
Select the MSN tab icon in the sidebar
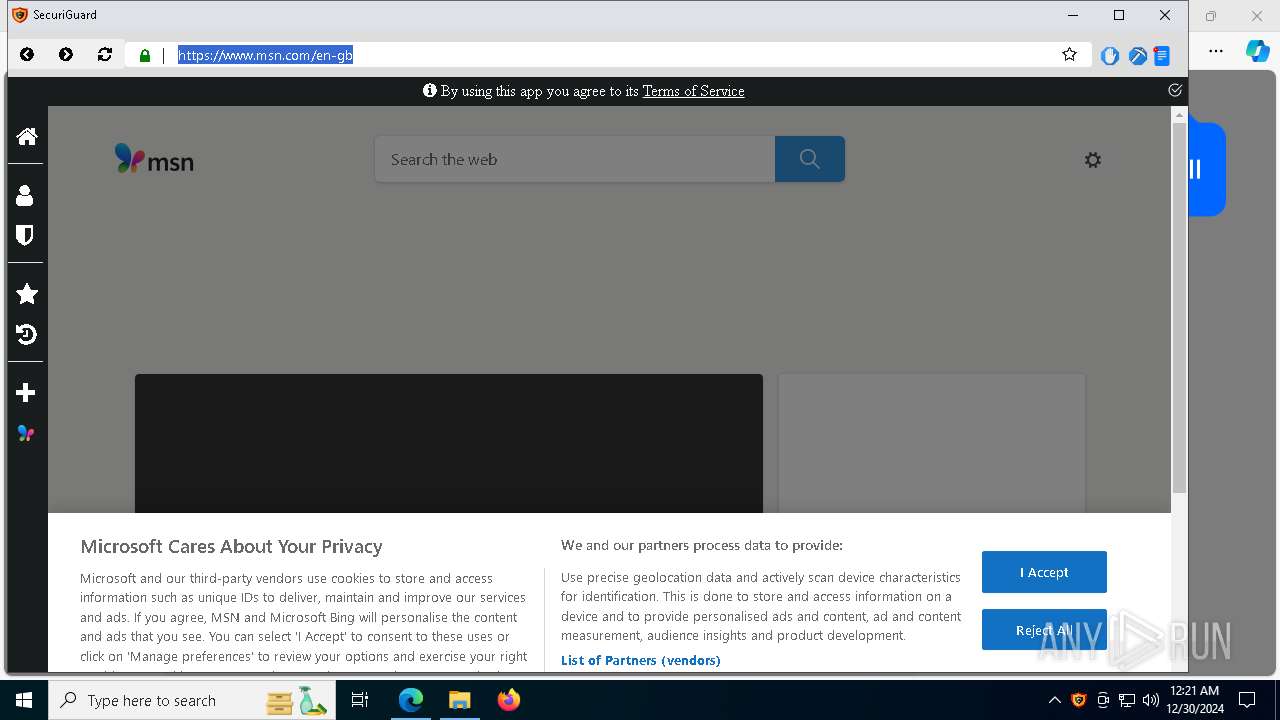(26, 433)
